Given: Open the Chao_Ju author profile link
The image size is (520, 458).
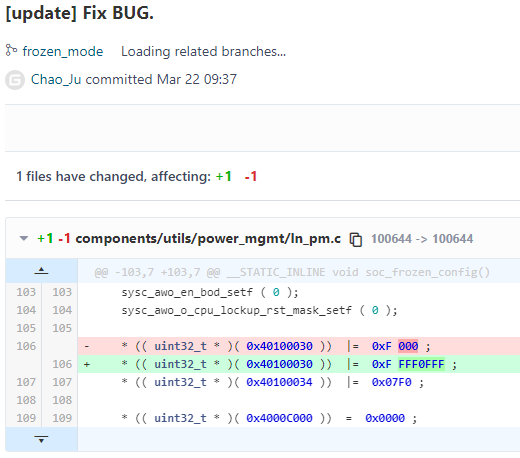Looking at the screenshot, I should pyautogui.click(x=56, y=79).
